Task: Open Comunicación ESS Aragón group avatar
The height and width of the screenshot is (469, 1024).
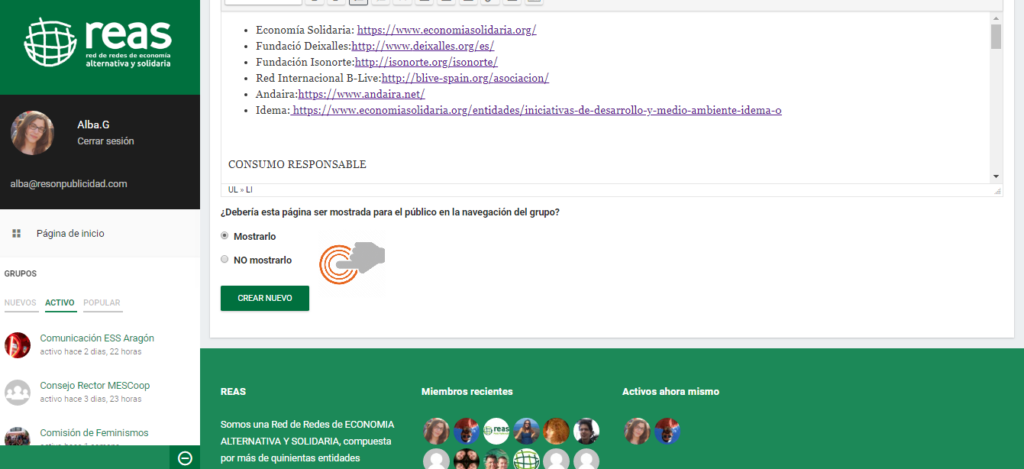Action: tap(17, 345)
